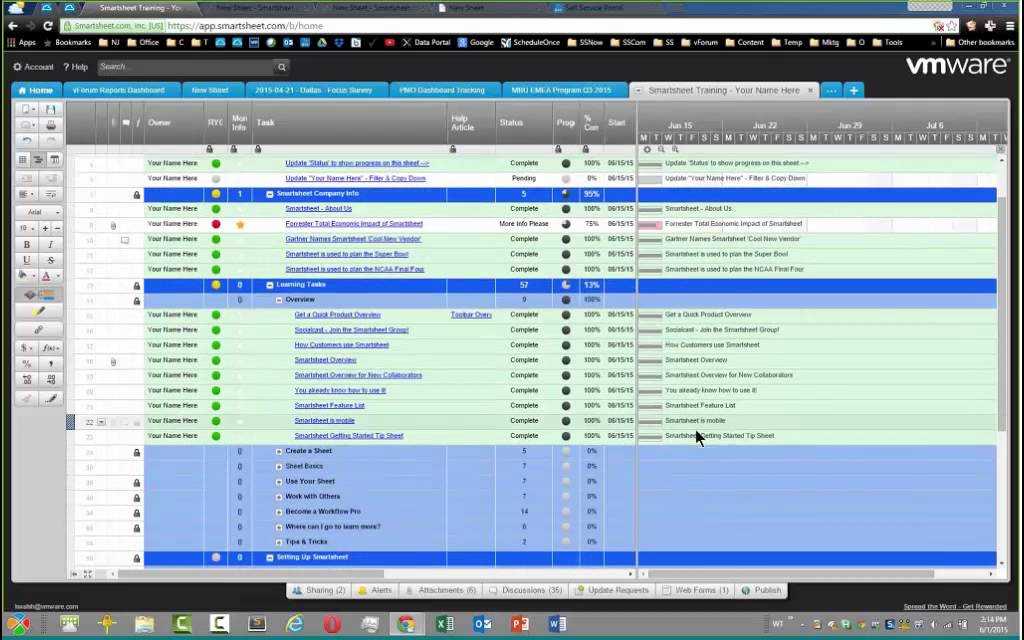Screen dimensions: 1024x640
Task: Open the Help link in top bar
Action: 75,67
